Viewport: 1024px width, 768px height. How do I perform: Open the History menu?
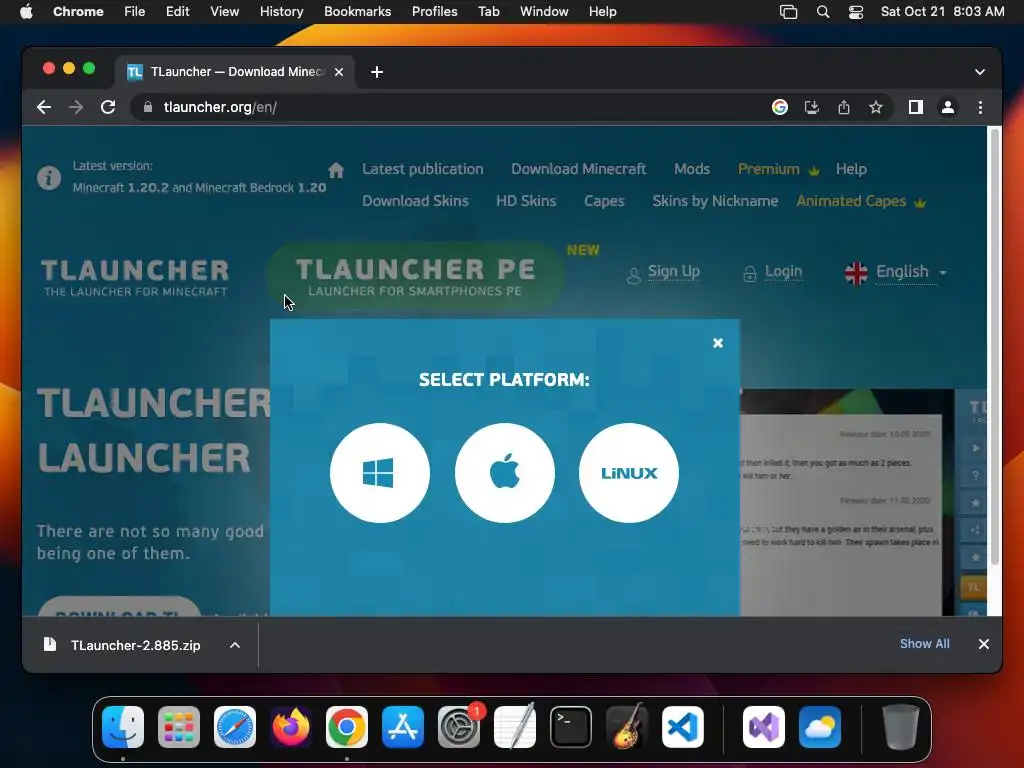281,11
